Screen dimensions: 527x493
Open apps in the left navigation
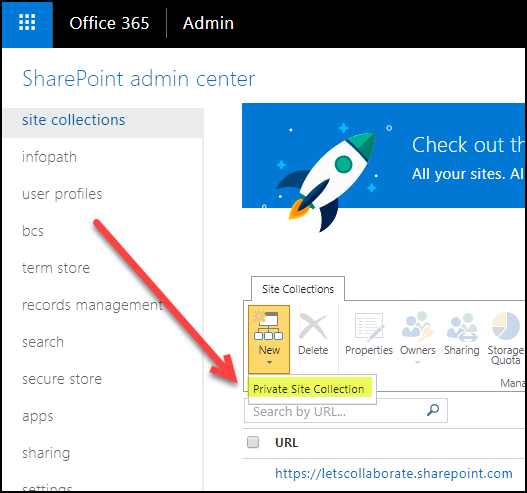pyautogui.click(x=38, y=417)
